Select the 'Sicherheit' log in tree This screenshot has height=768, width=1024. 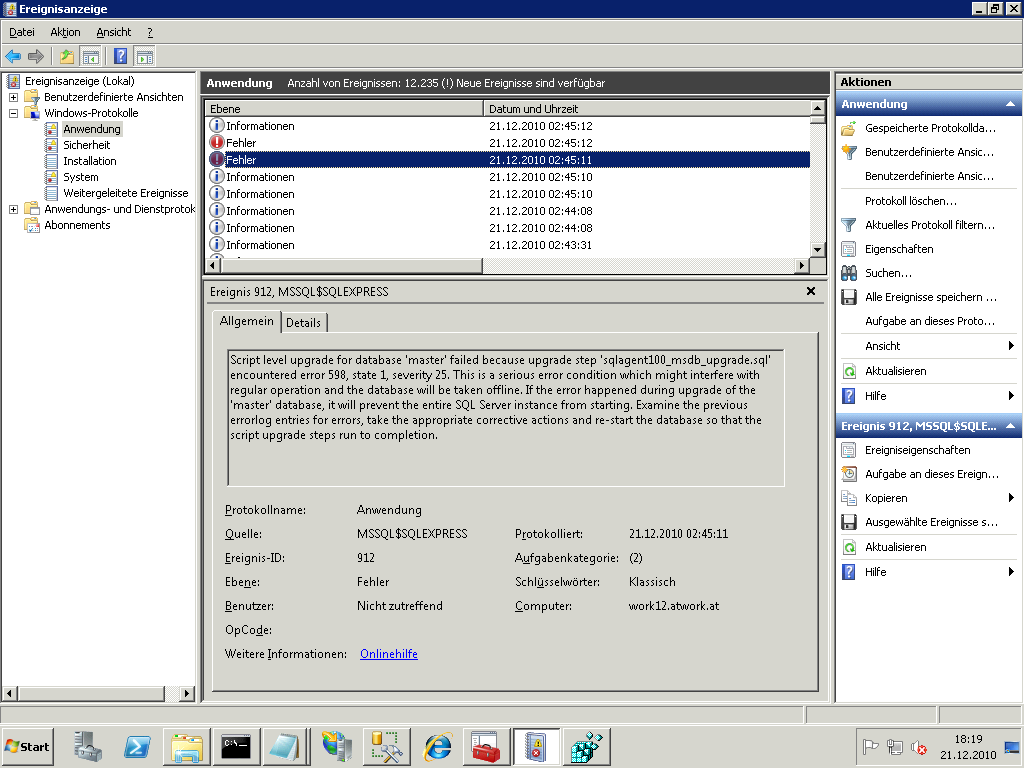[x=86, y=145]
